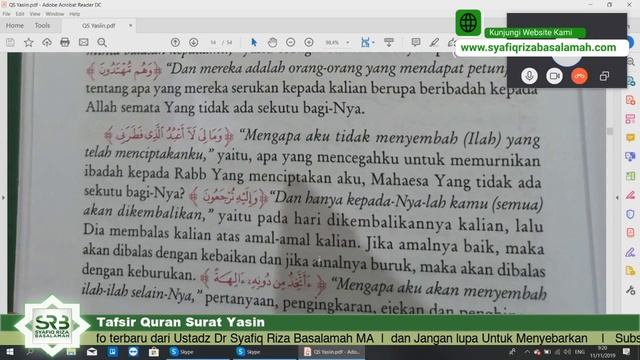Click the Save file icon in Acrobat toolbar
640x360 pixels.
click(10, 42)
